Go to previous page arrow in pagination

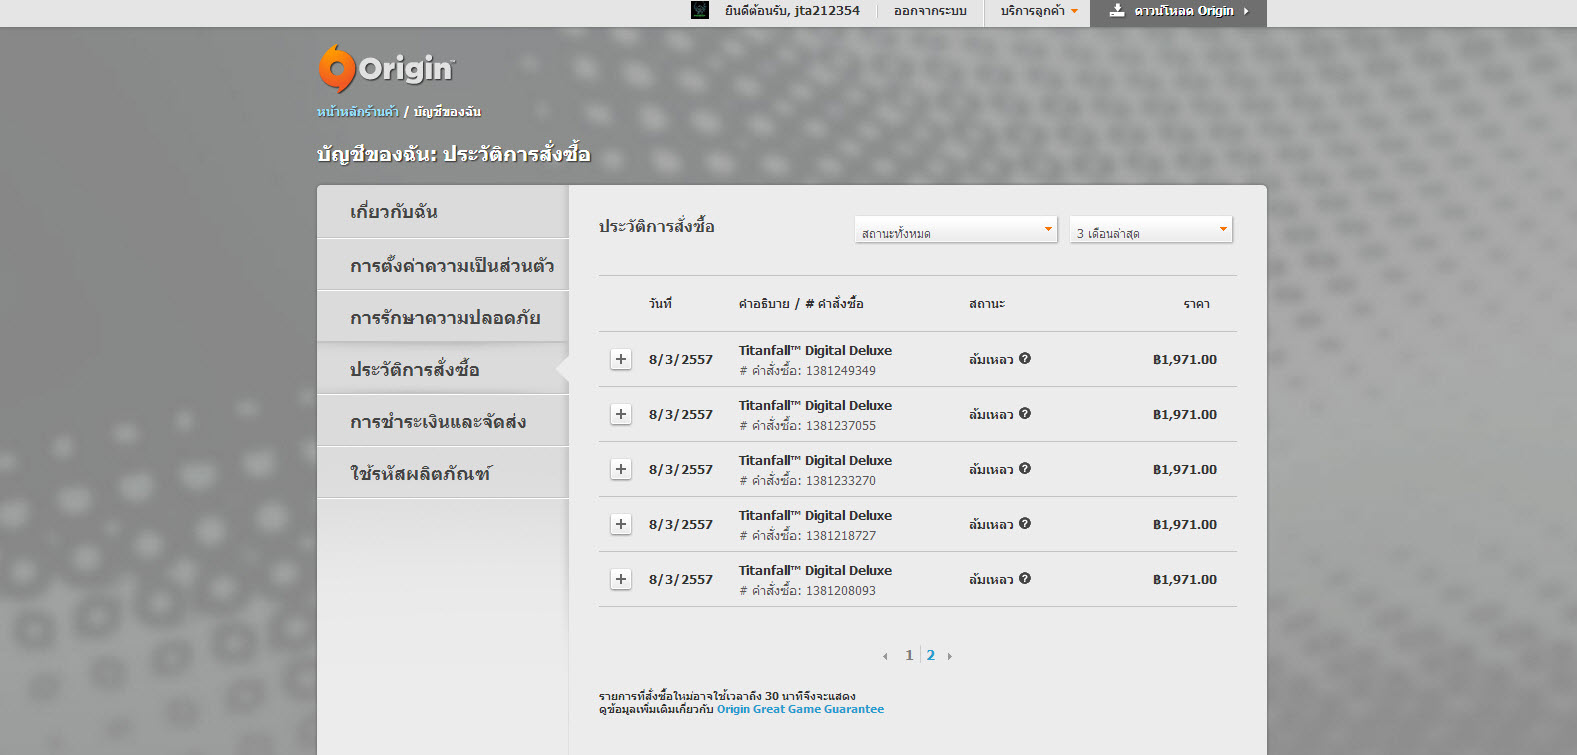[885, 656]
